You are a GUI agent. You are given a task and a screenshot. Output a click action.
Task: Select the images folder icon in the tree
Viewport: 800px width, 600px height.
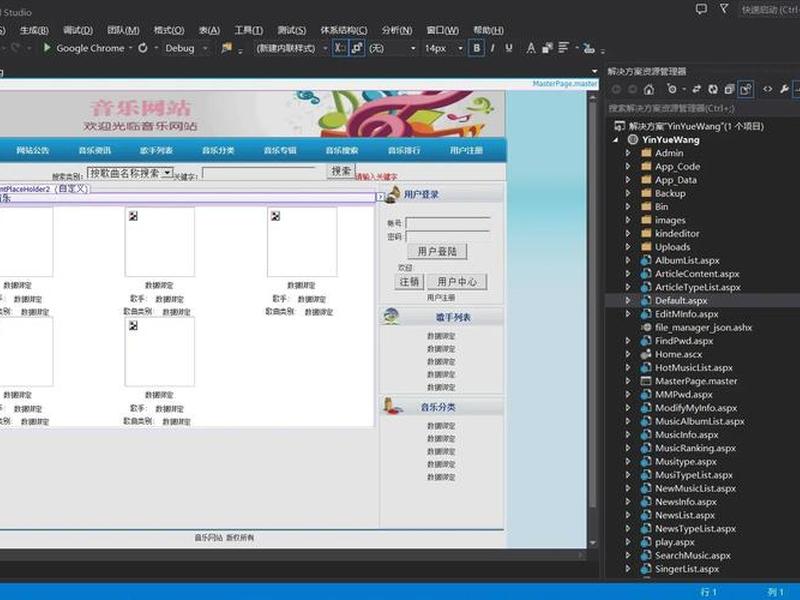pyautogui.click(x=646, y=220)
